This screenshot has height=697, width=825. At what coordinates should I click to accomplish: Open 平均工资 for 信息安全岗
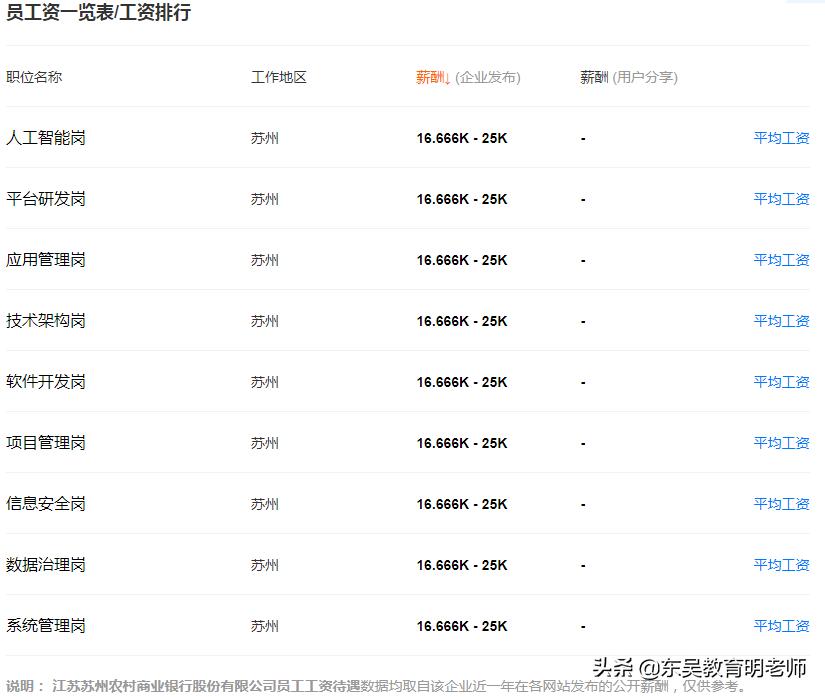pyautogui.click(x=782, y=504)
